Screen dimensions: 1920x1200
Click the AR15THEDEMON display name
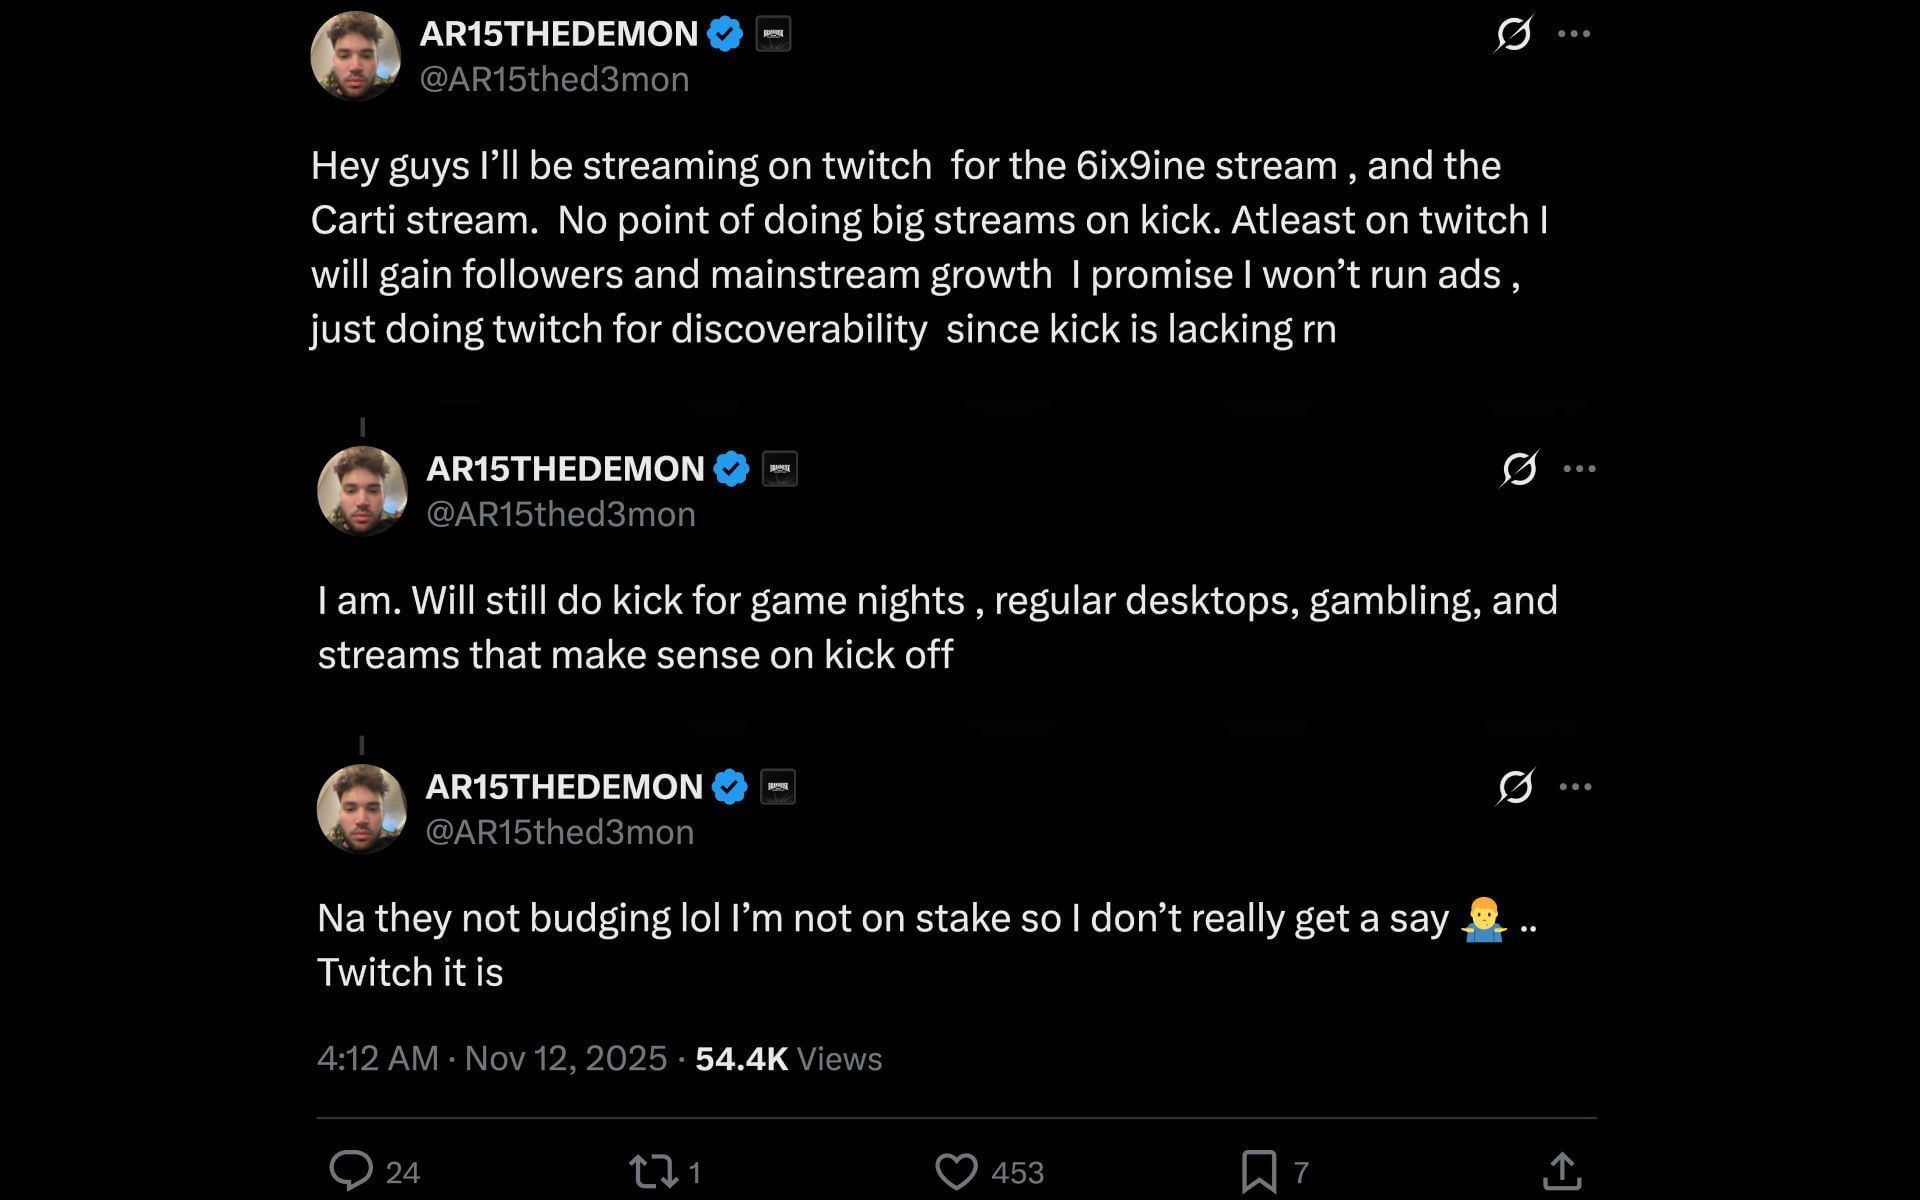[557, 33]
